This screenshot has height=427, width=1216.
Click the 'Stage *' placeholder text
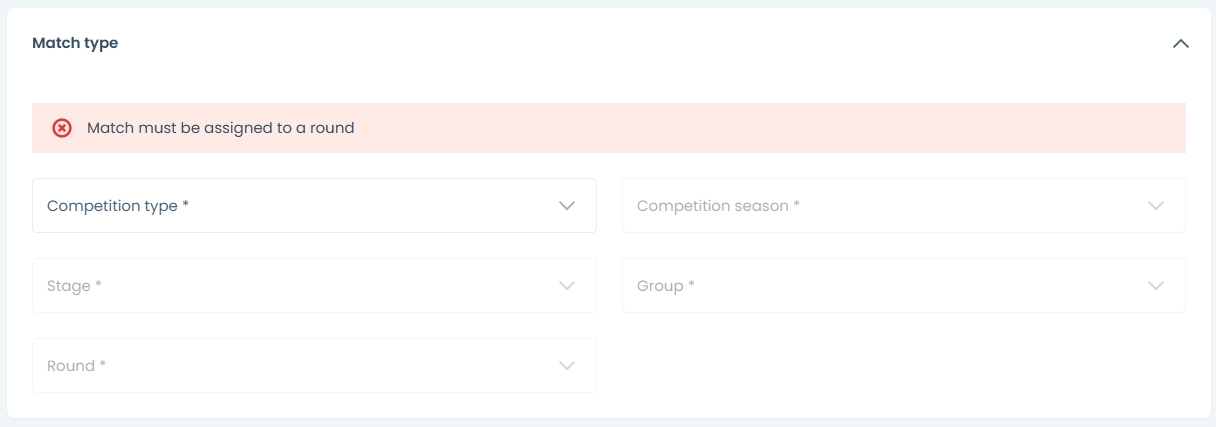coord(75,286)
